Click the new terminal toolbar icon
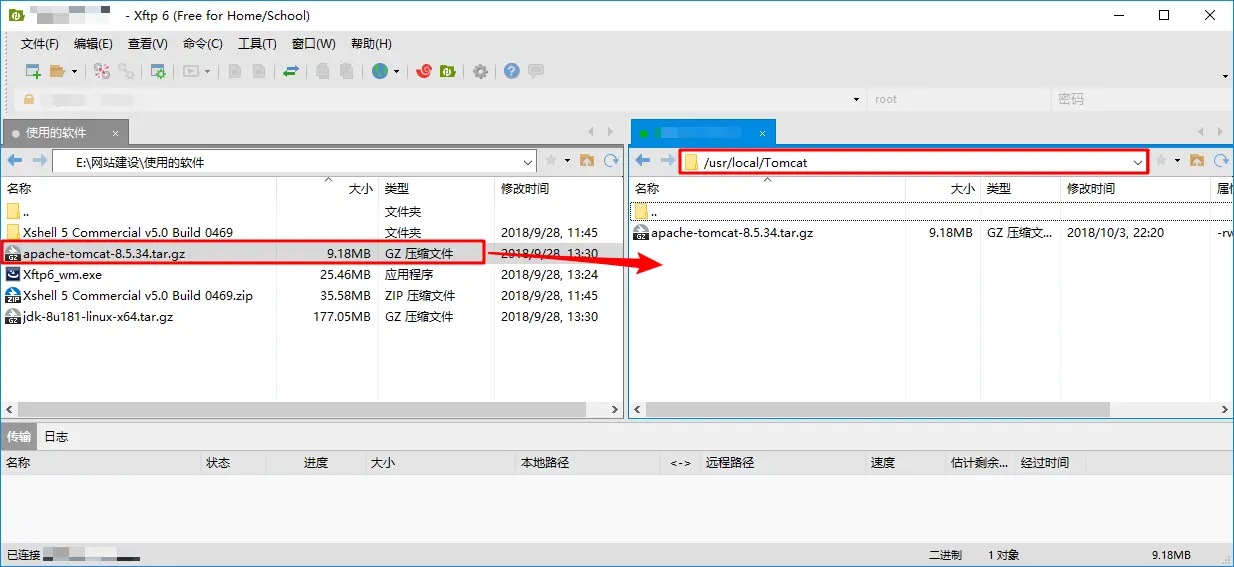The image size is (1234, 567). (190, 71)
